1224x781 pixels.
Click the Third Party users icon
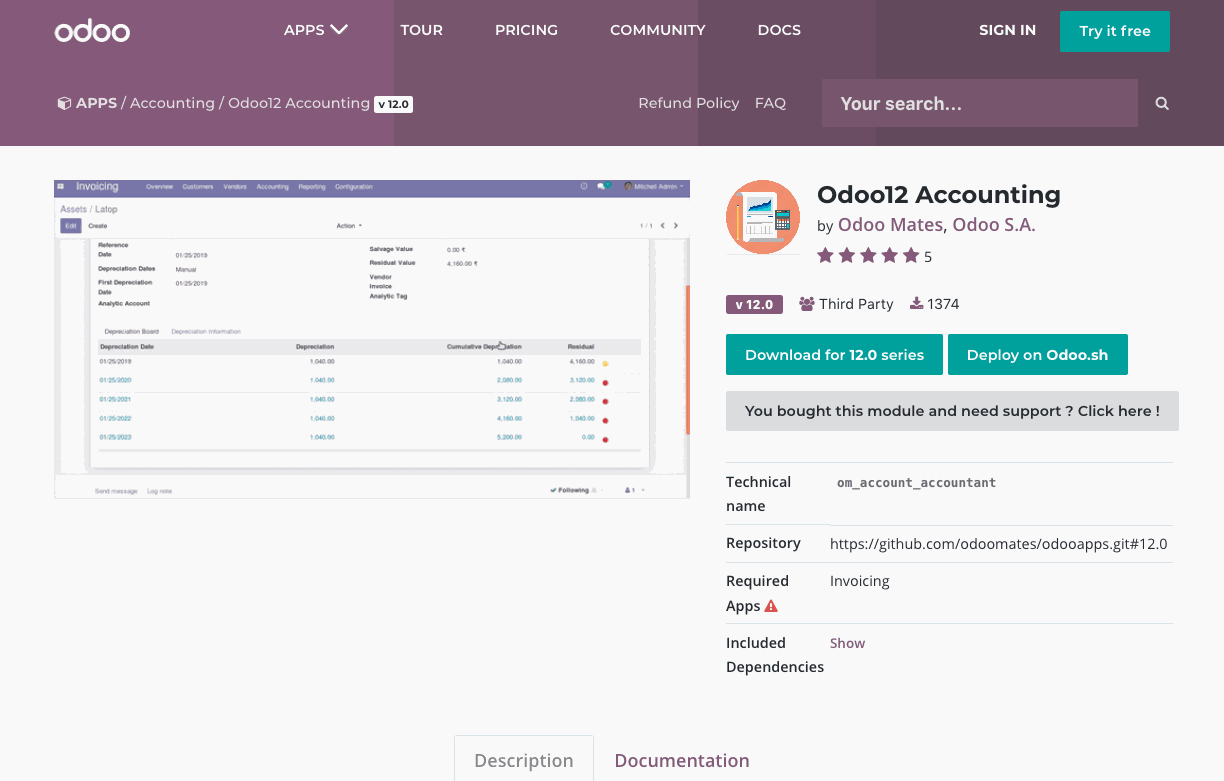[x=806, y=304]
